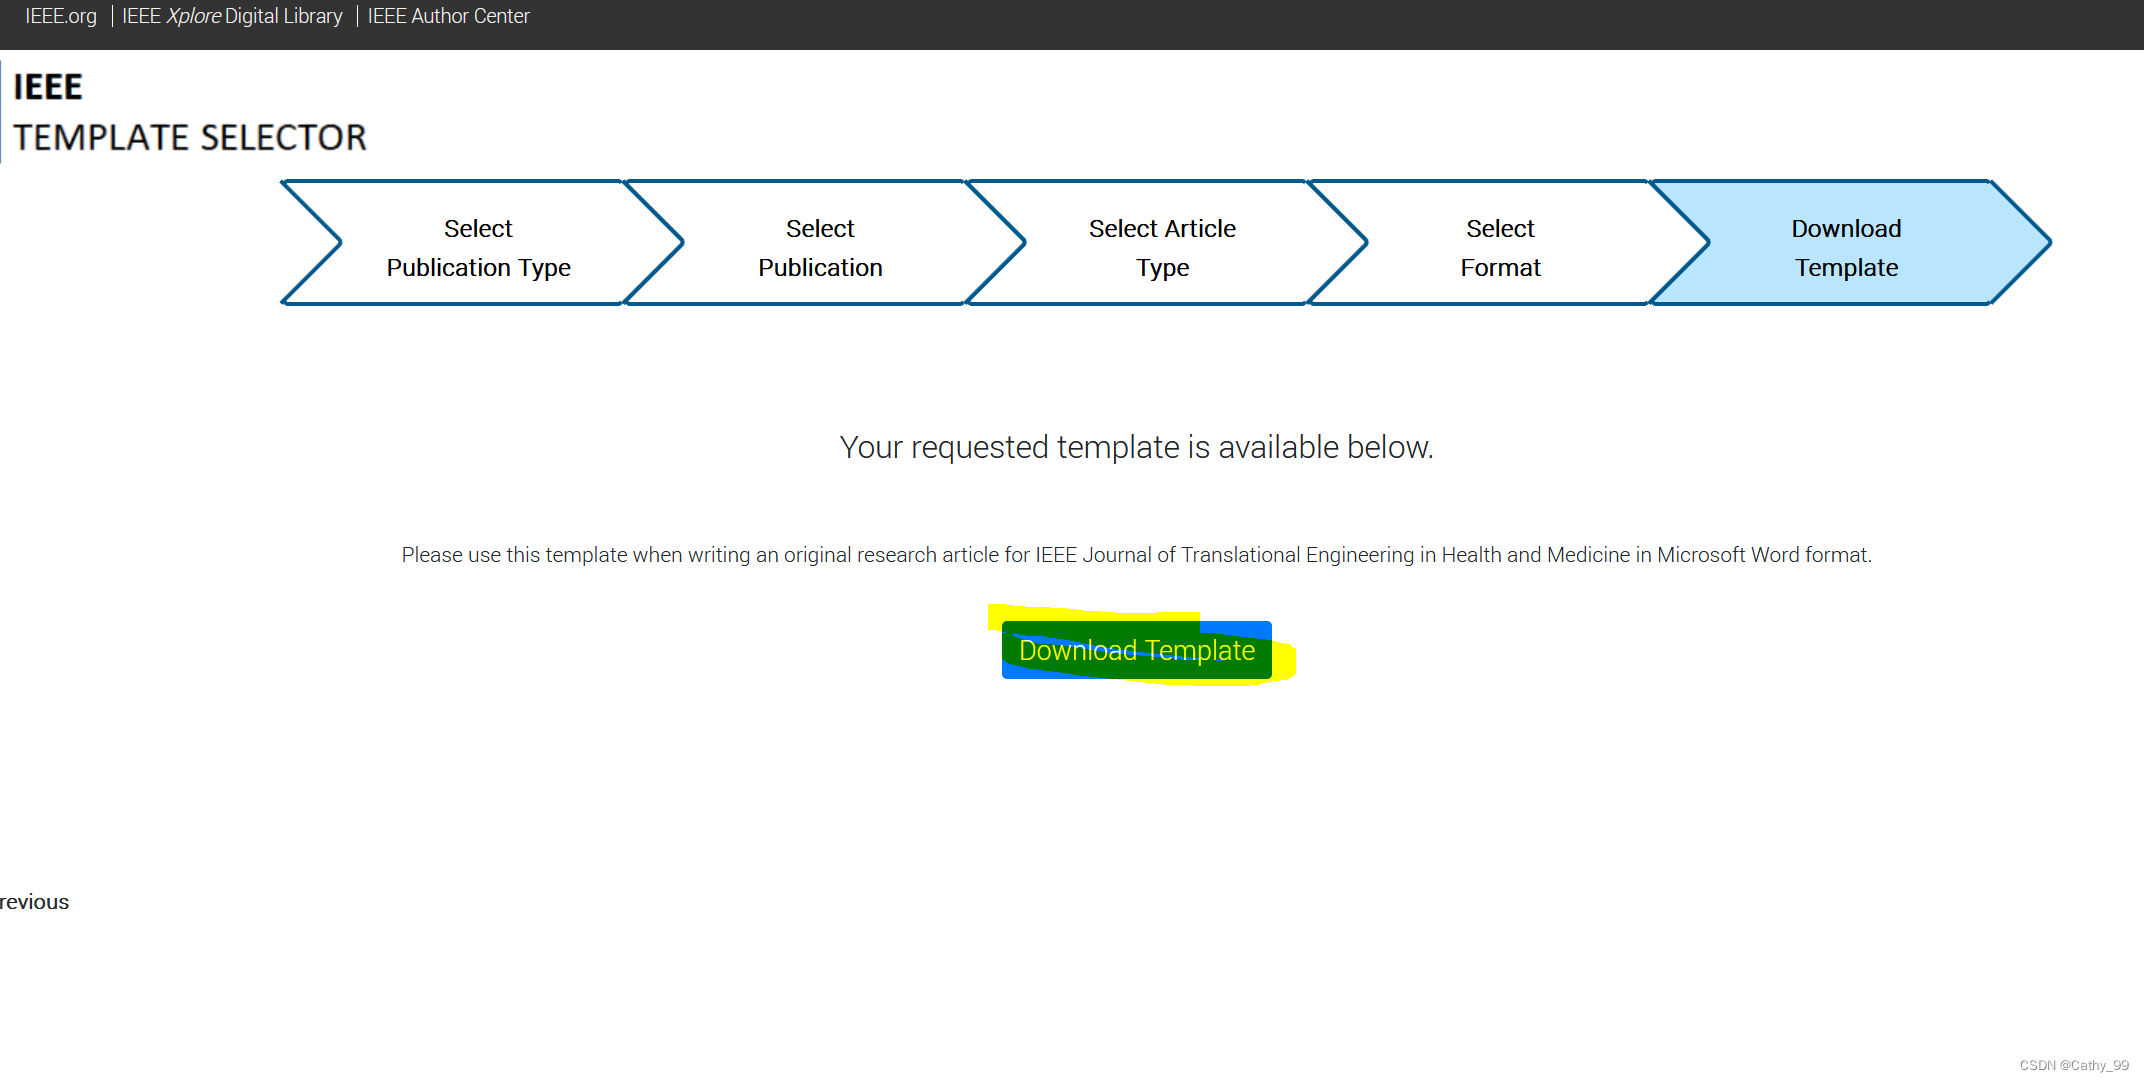
Task: Jump to Select Publication Type step
Action: (478, 247)
